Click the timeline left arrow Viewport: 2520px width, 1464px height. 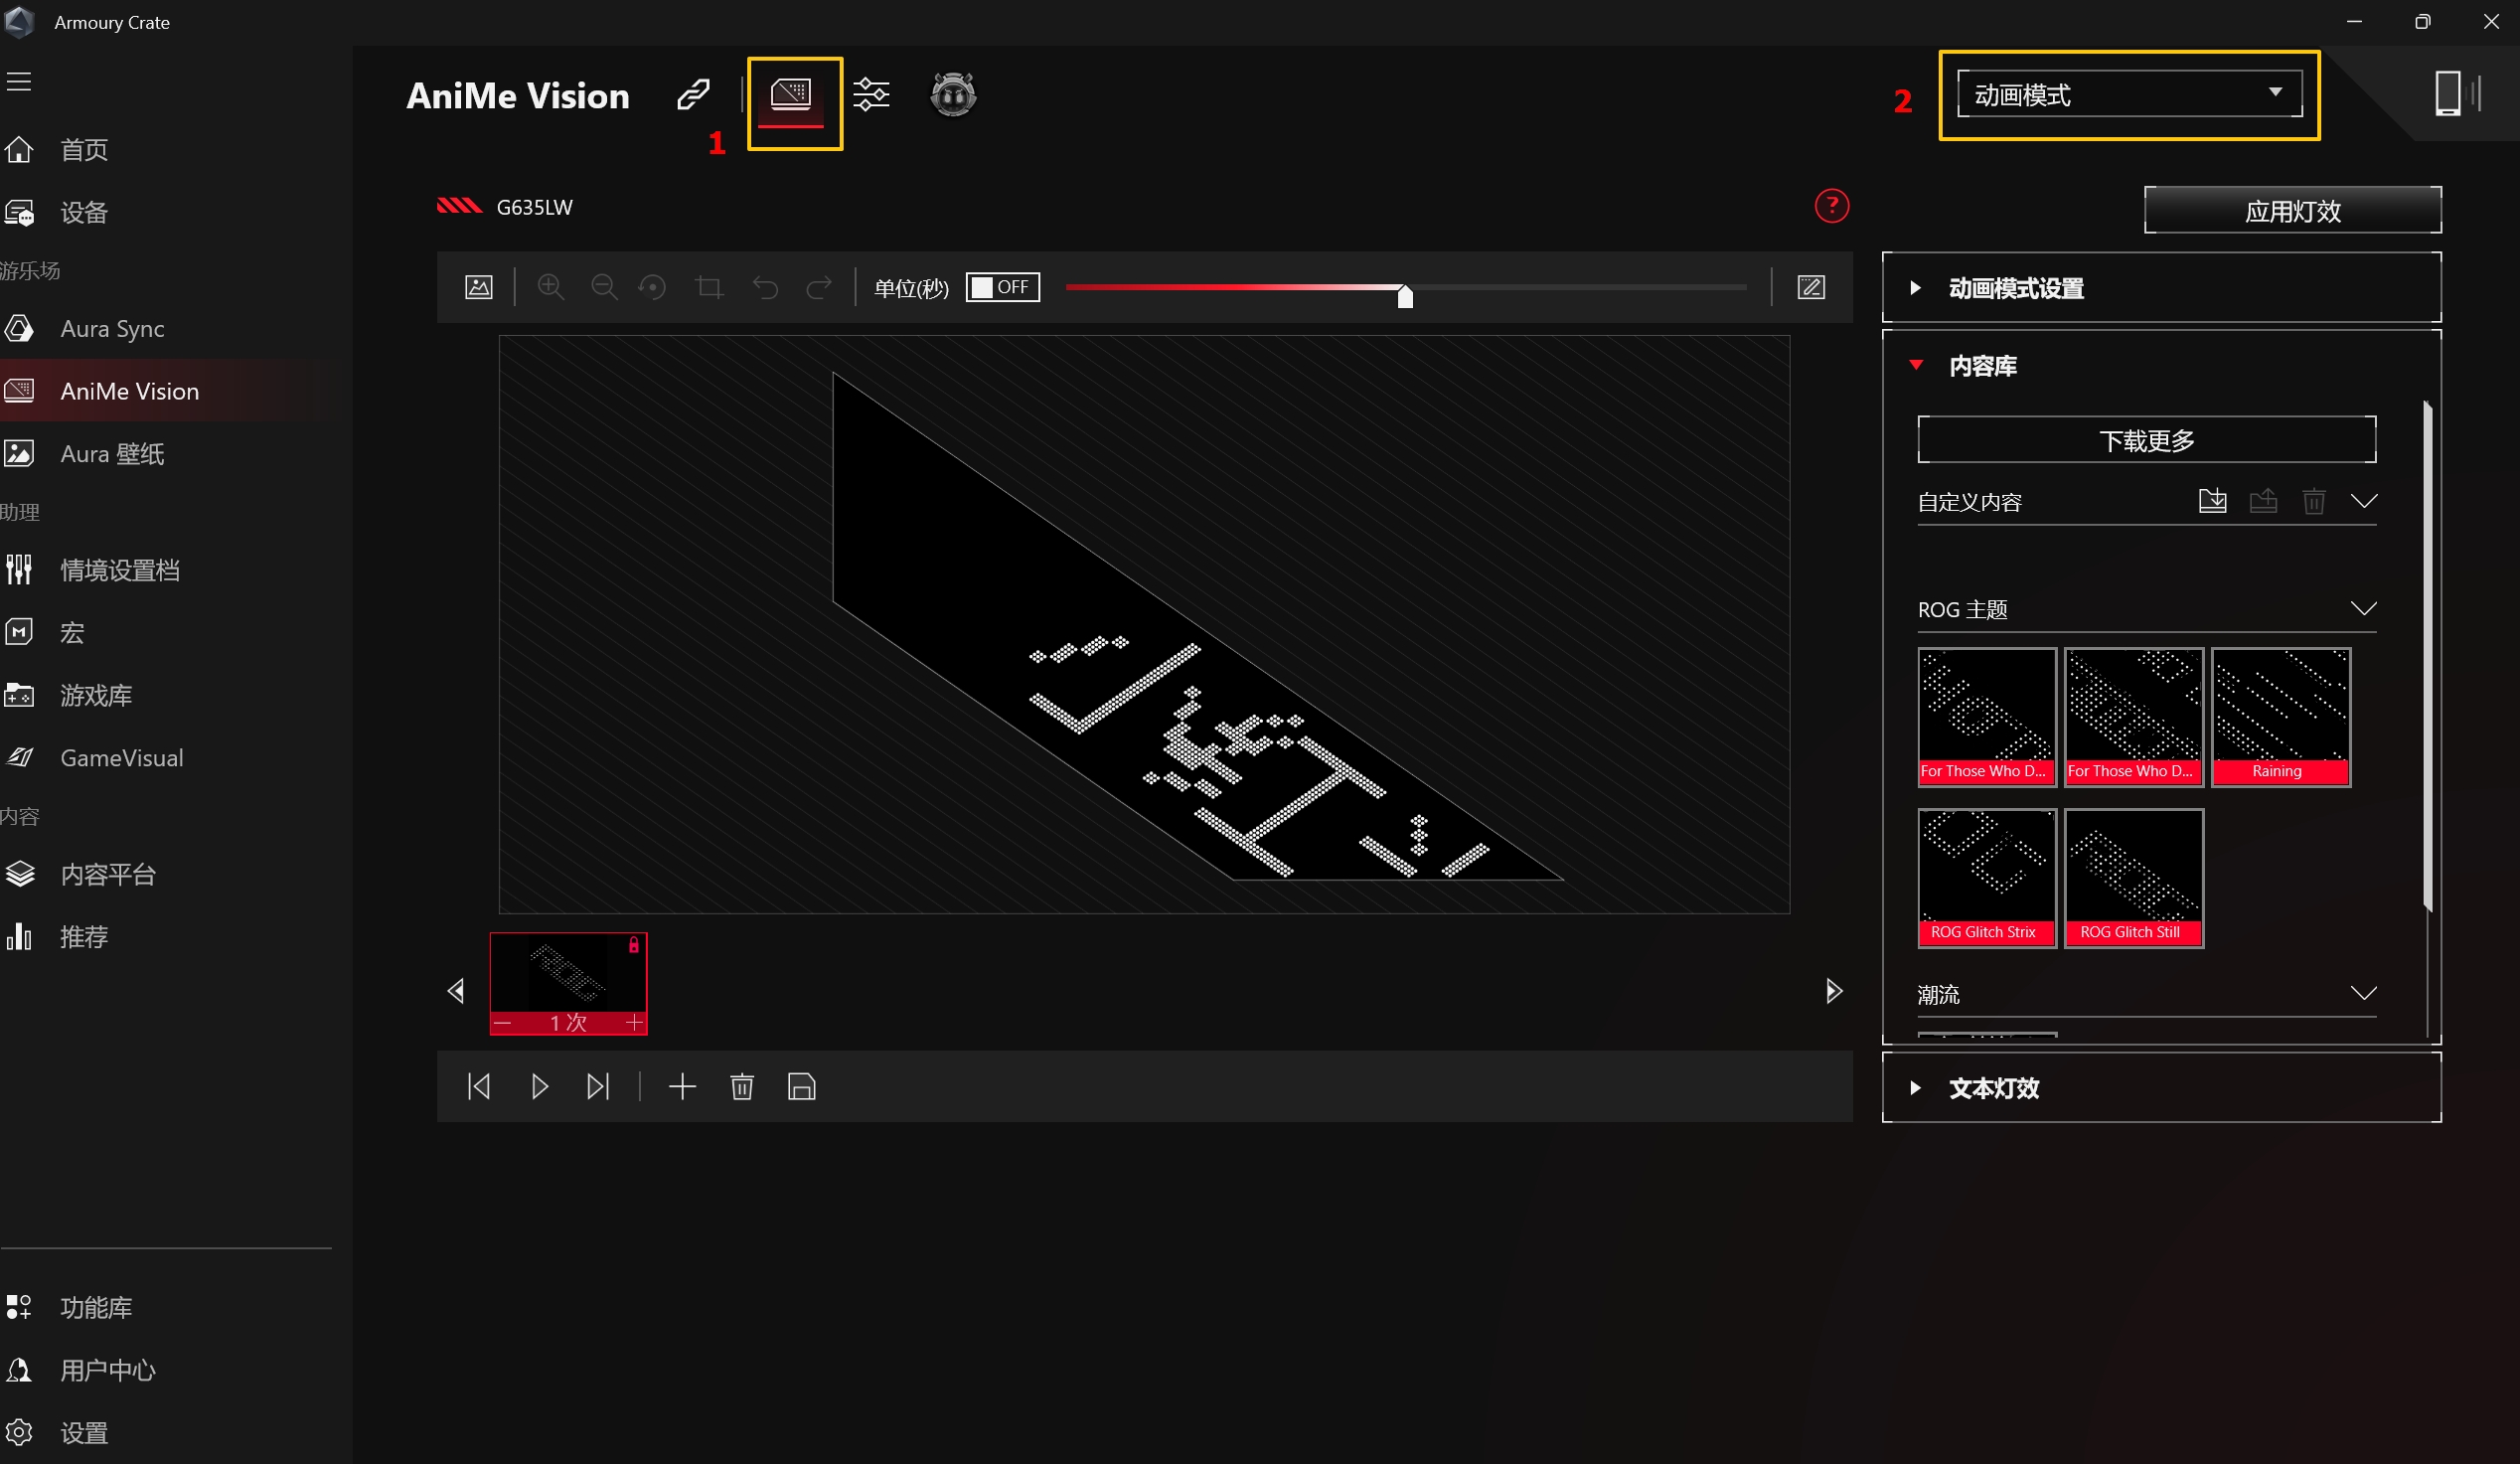tap(456, 991)
